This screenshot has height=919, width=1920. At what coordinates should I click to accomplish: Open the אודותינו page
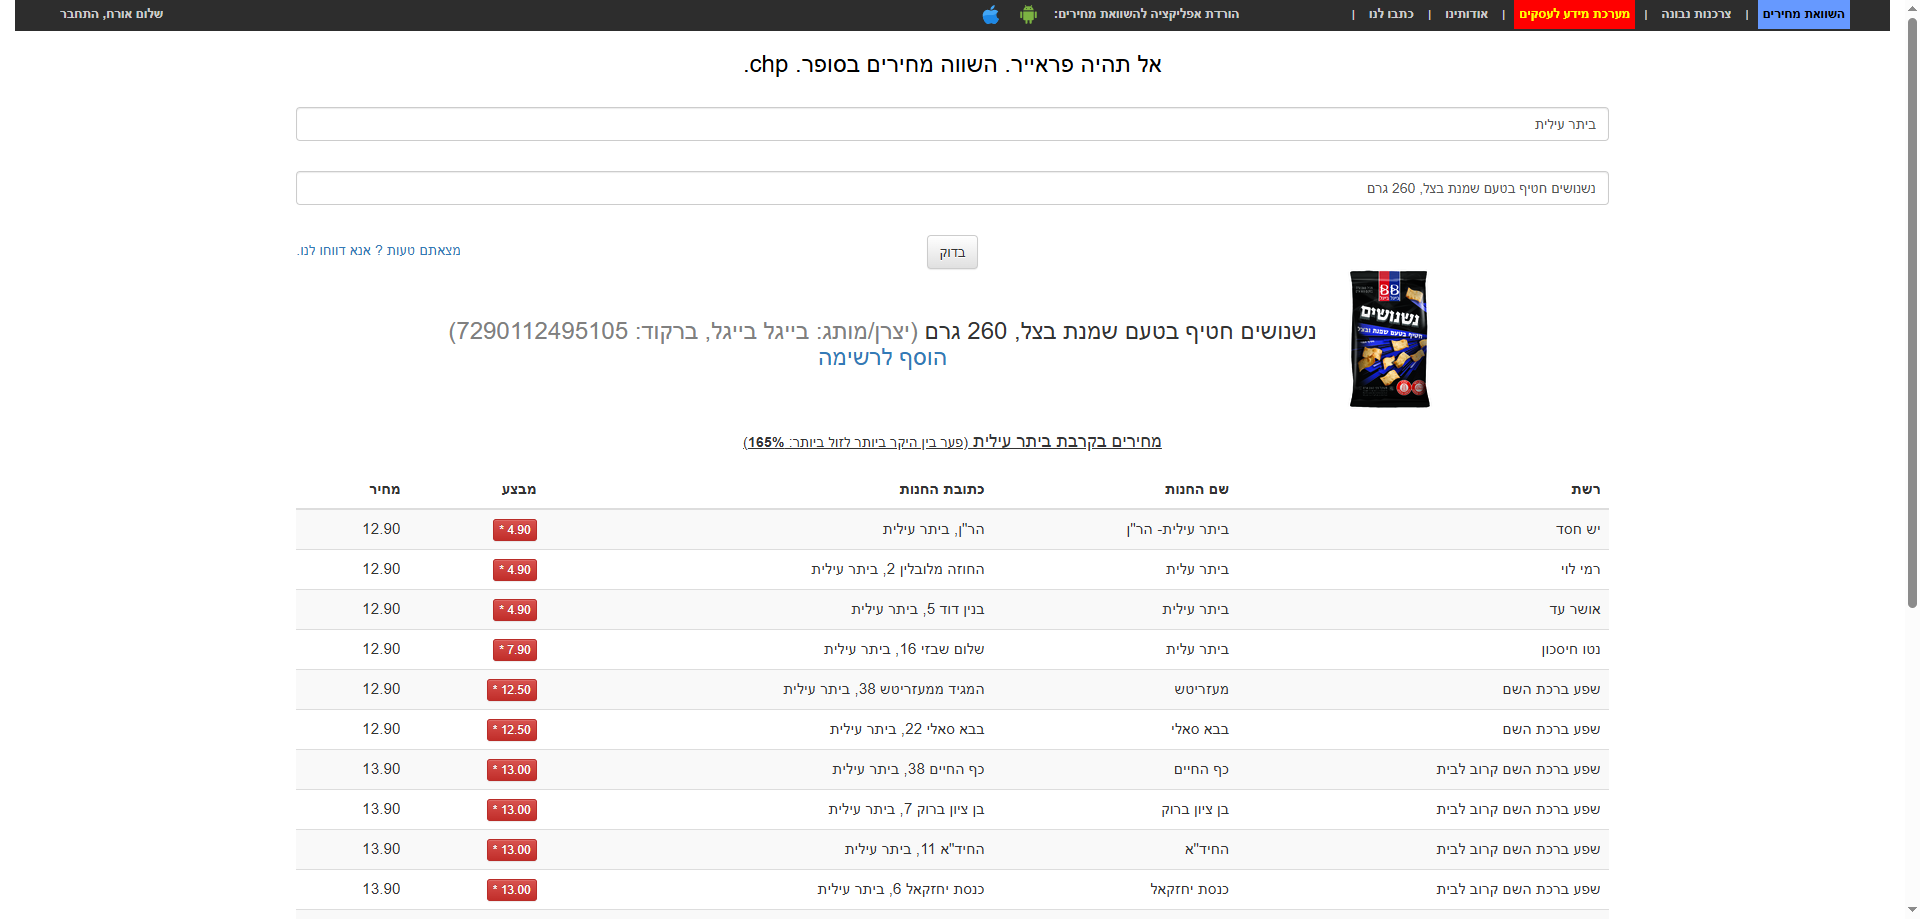click(1466, 14)
